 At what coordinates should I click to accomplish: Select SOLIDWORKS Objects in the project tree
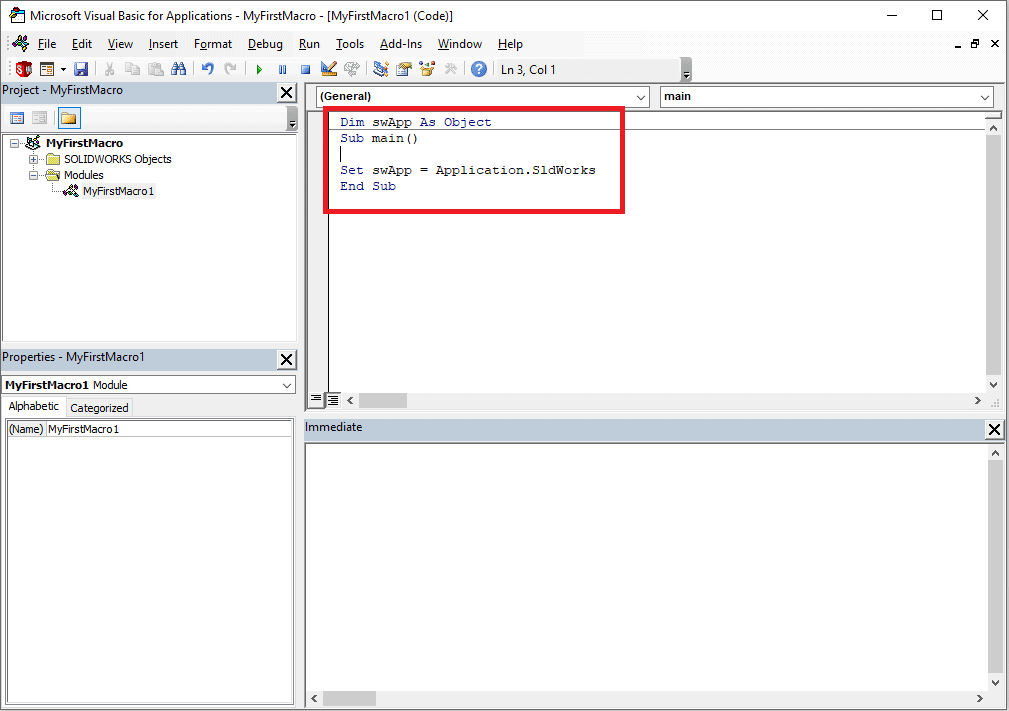coord(118,159)
